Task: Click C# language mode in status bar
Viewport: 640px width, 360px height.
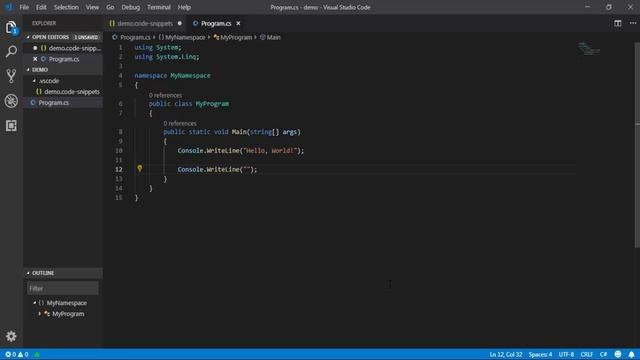Action: [x=603, y=354]
